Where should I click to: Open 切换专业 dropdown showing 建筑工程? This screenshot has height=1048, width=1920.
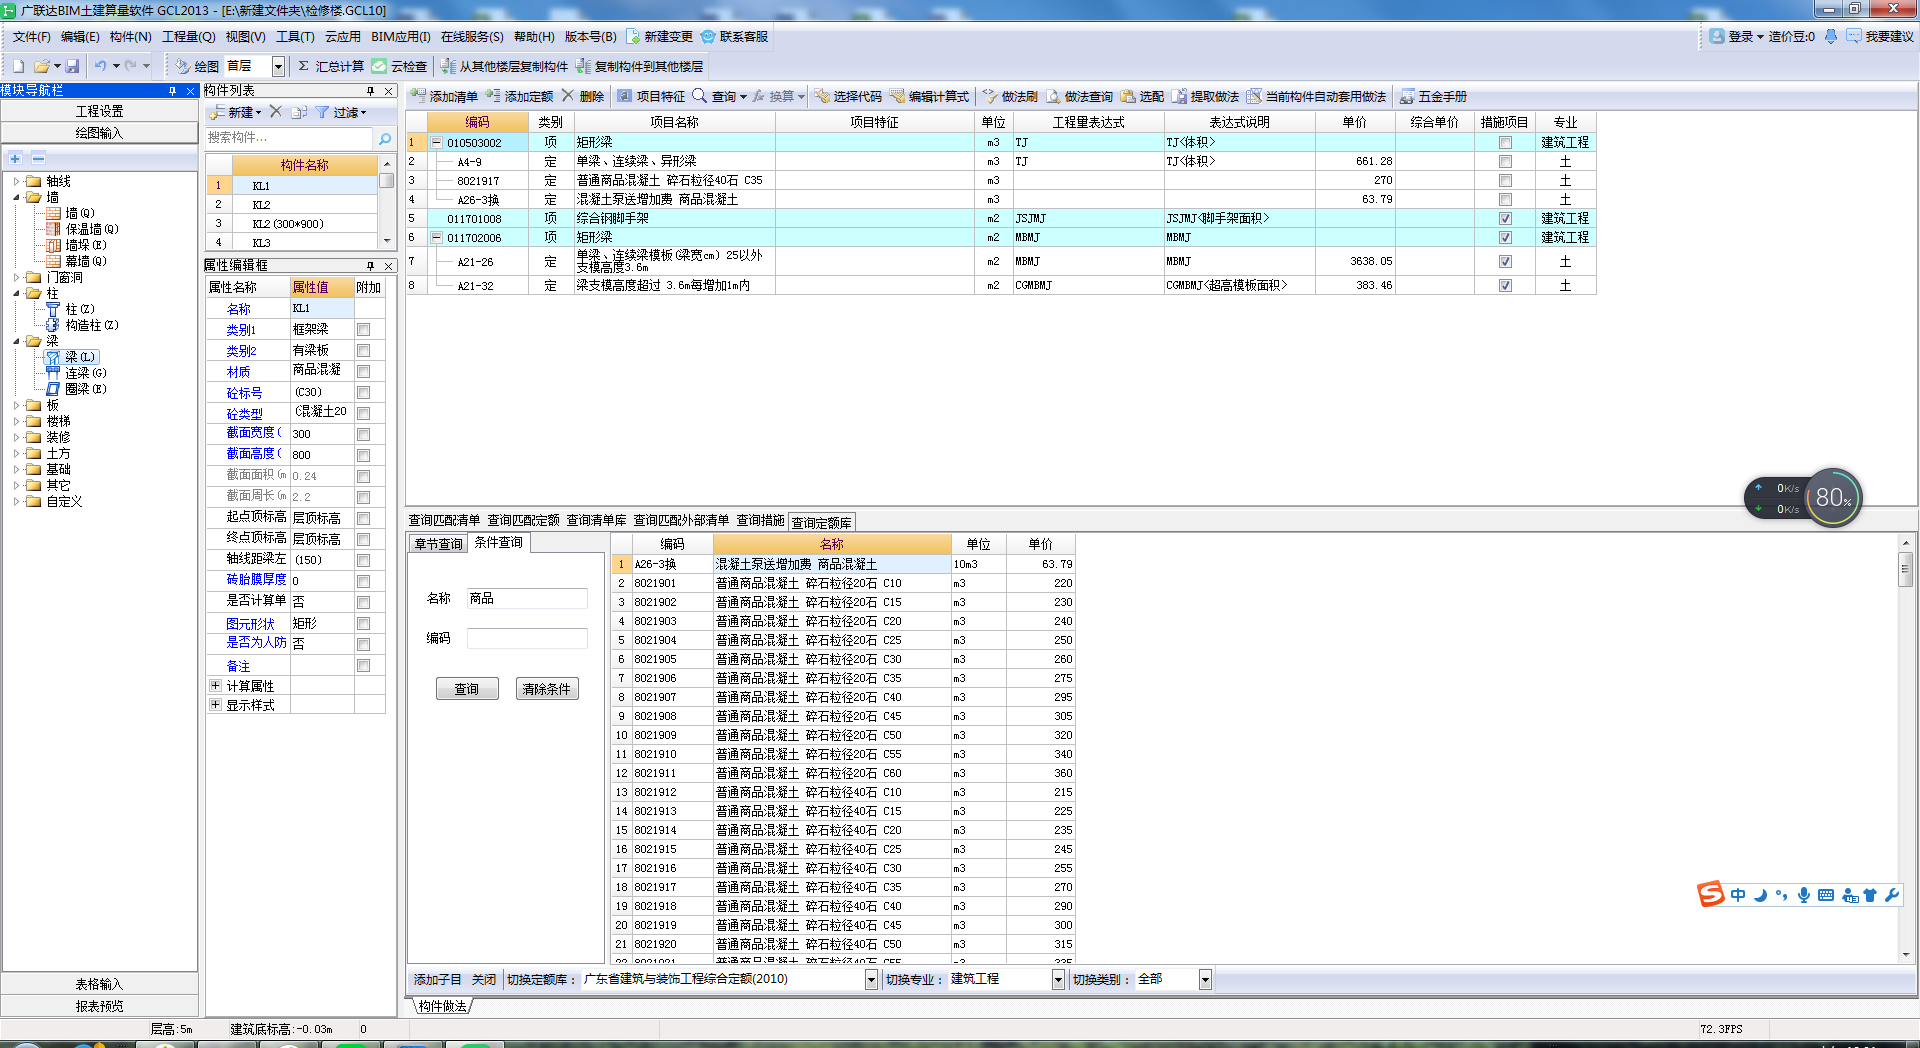coord(1058,980)
